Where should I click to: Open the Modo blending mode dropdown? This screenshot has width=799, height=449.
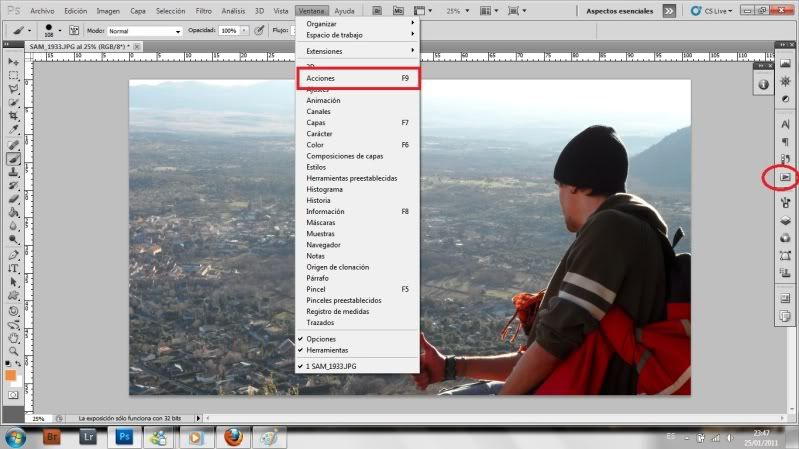[x=145, y=31]
